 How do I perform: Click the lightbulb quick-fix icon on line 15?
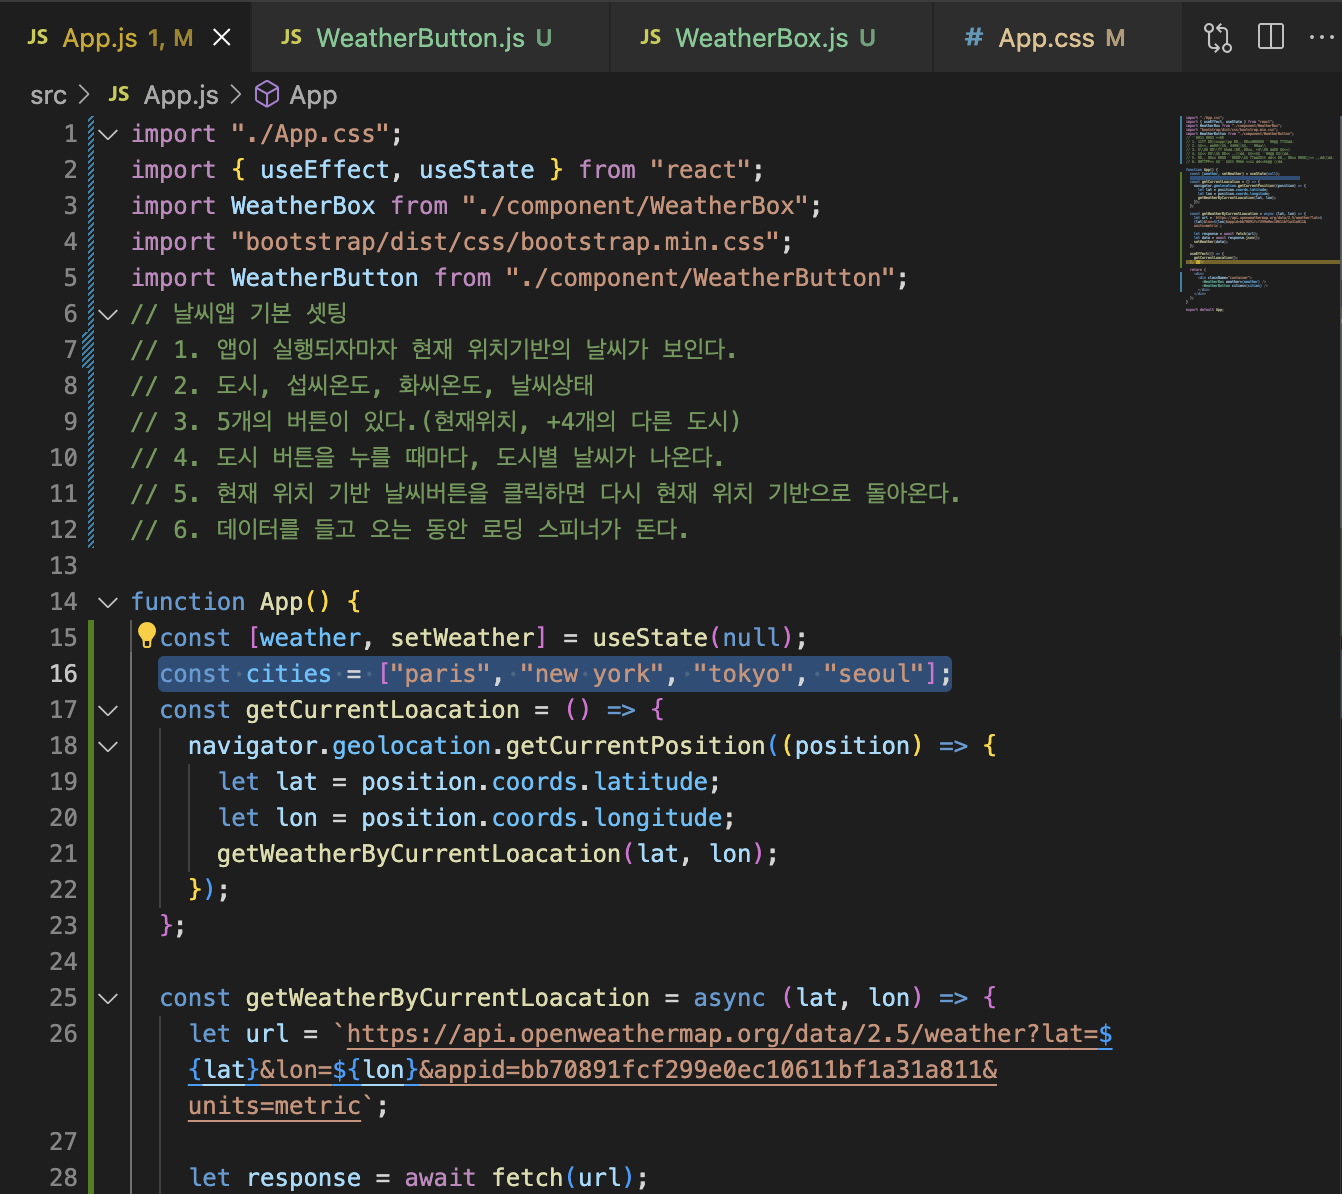pos(147,635)
